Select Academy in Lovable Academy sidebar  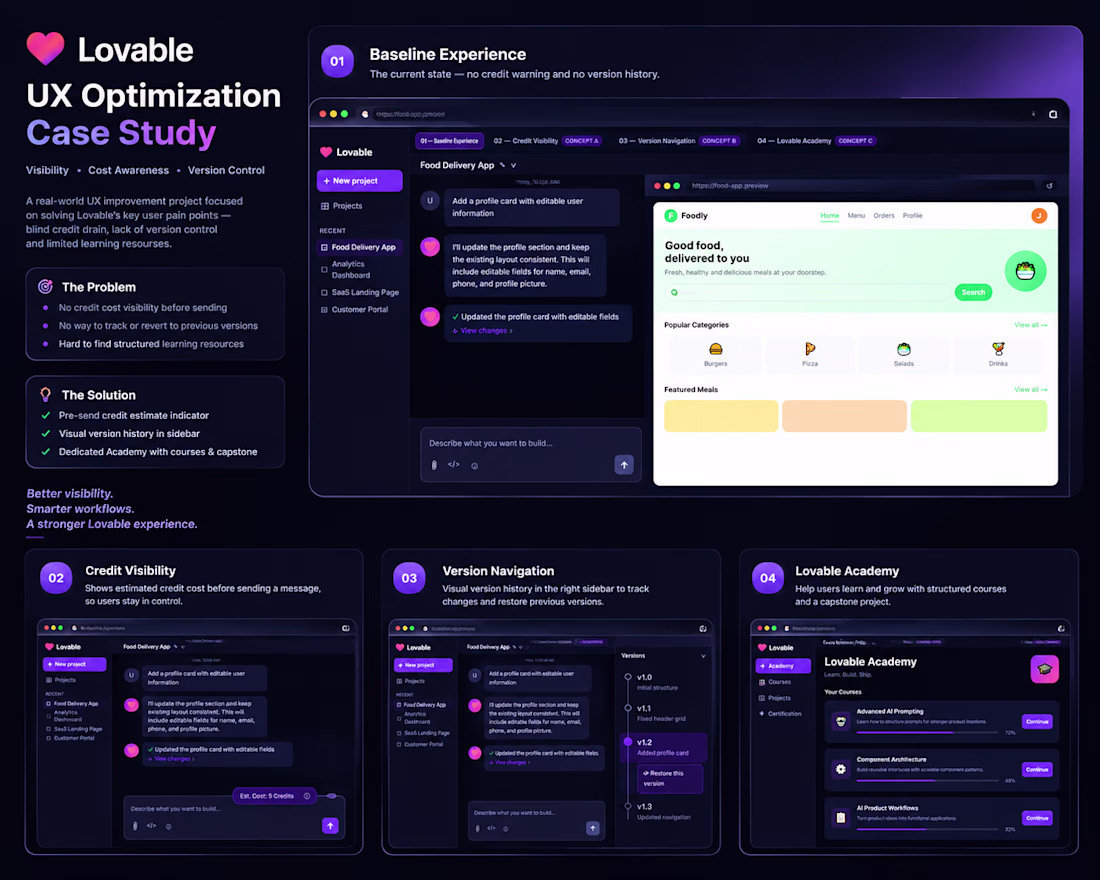(783, 665)
